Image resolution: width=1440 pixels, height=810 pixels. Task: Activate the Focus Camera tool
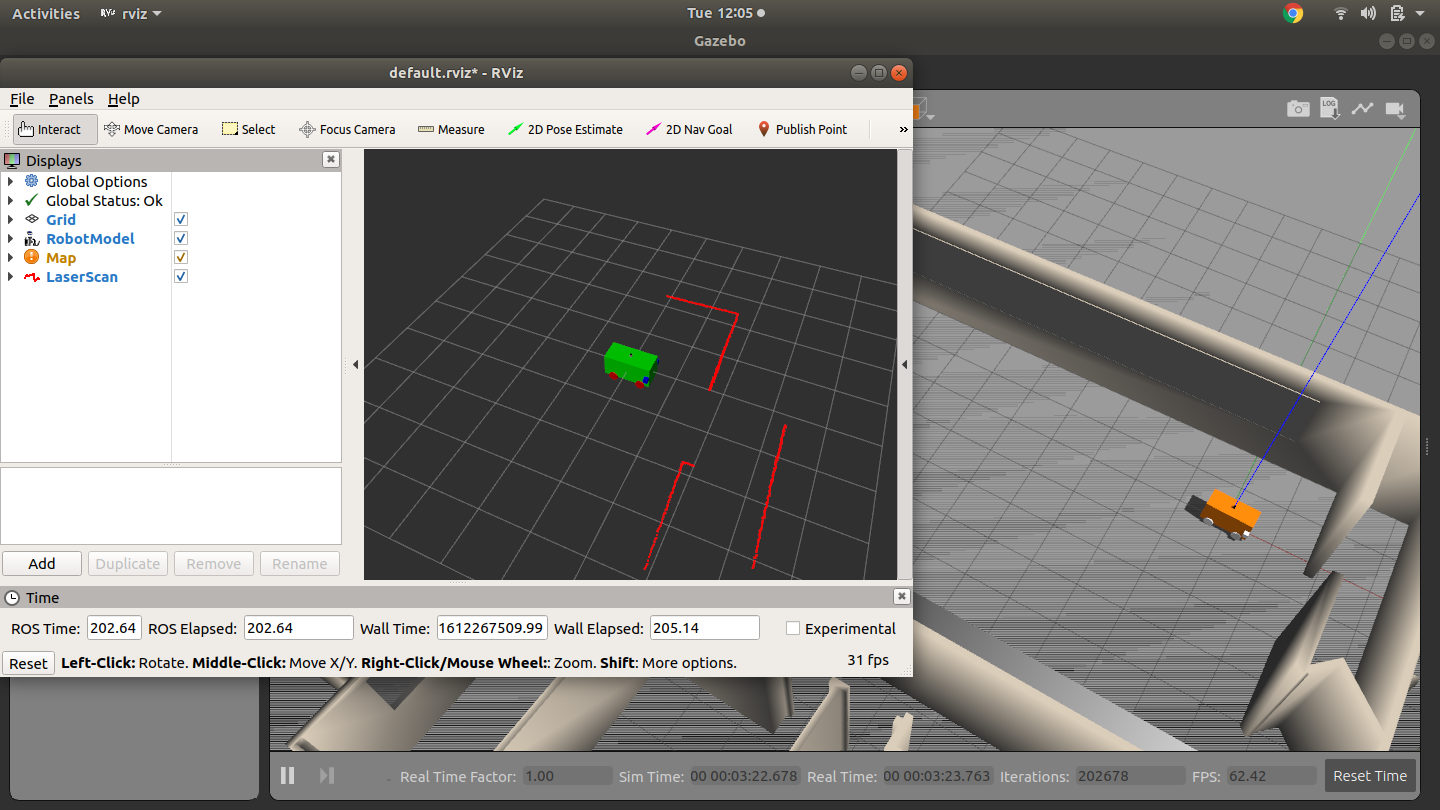347,129
